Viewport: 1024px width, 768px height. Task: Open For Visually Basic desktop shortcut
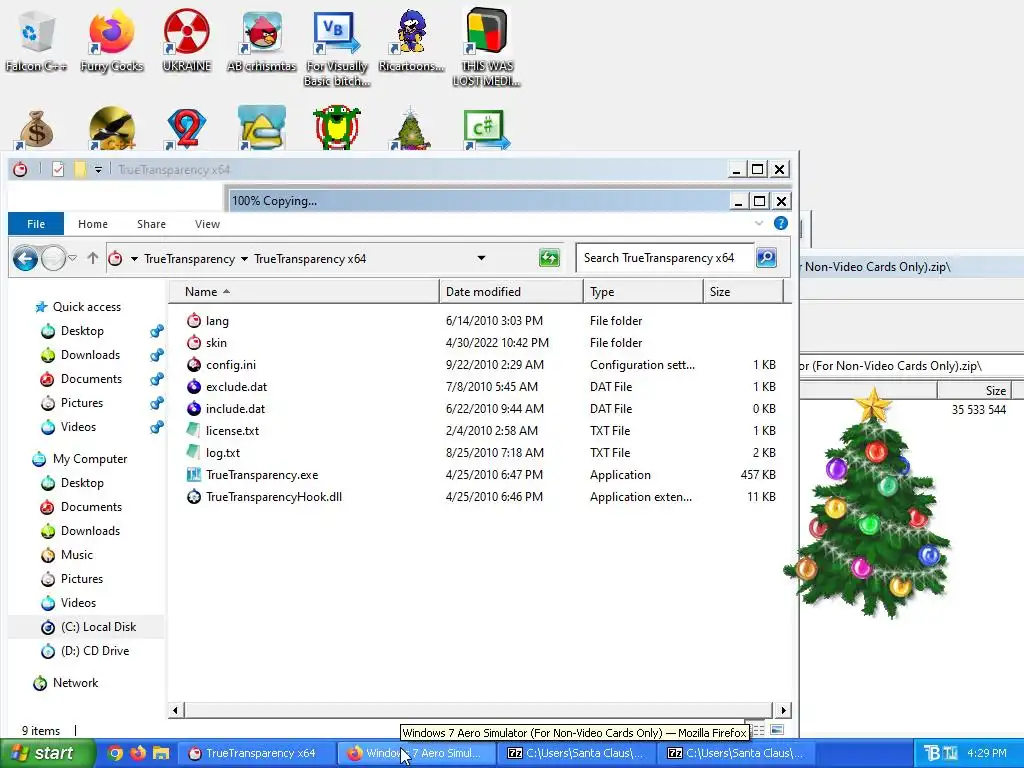337,48
